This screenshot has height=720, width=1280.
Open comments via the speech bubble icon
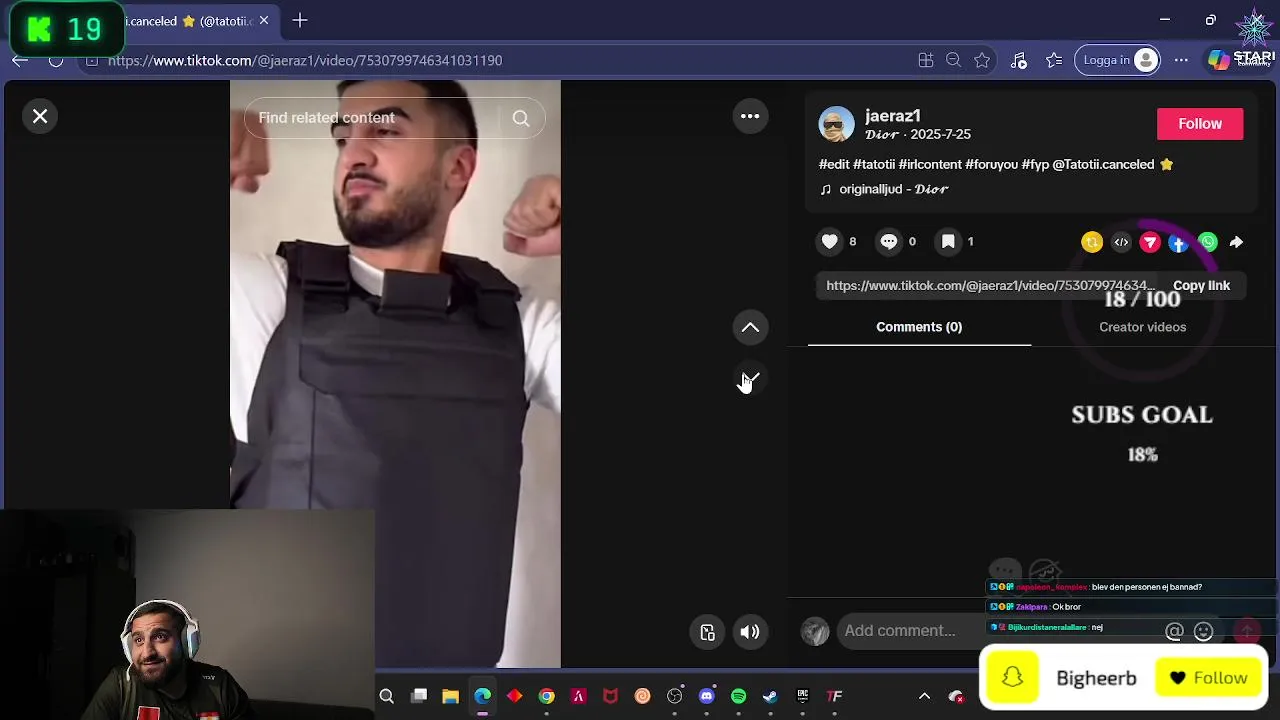(889, 241)
